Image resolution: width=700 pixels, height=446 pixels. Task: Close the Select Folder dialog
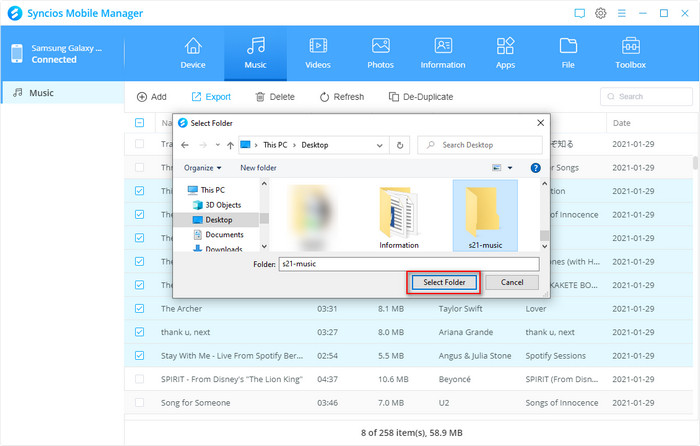[540, 123]
